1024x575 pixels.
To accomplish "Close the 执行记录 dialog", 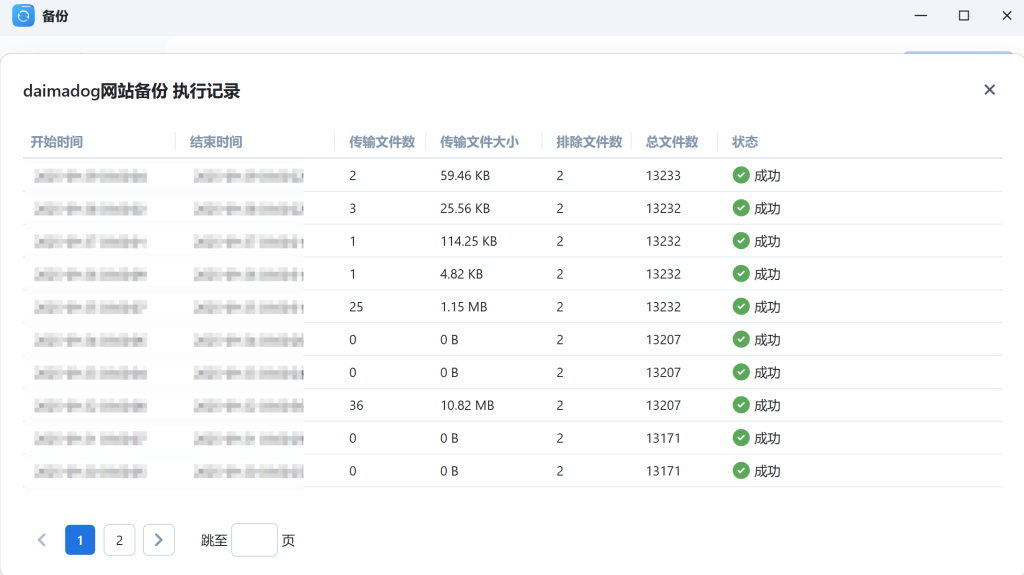I will point(989,90).
